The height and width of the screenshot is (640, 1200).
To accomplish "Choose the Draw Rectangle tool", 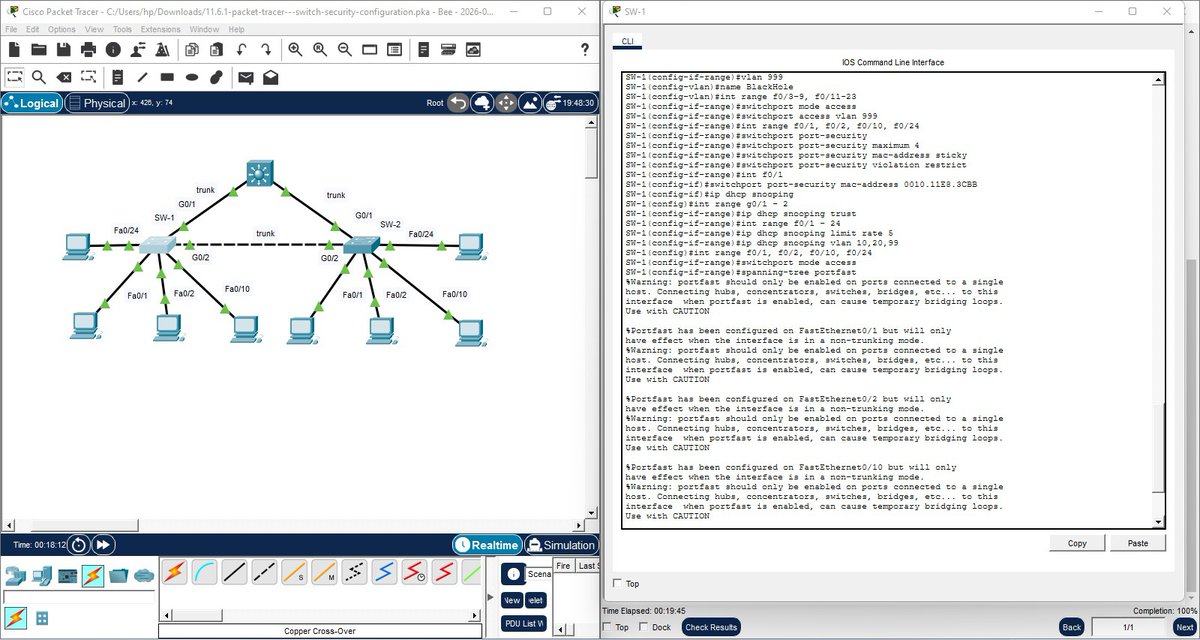I will click(x=167, y=76).
